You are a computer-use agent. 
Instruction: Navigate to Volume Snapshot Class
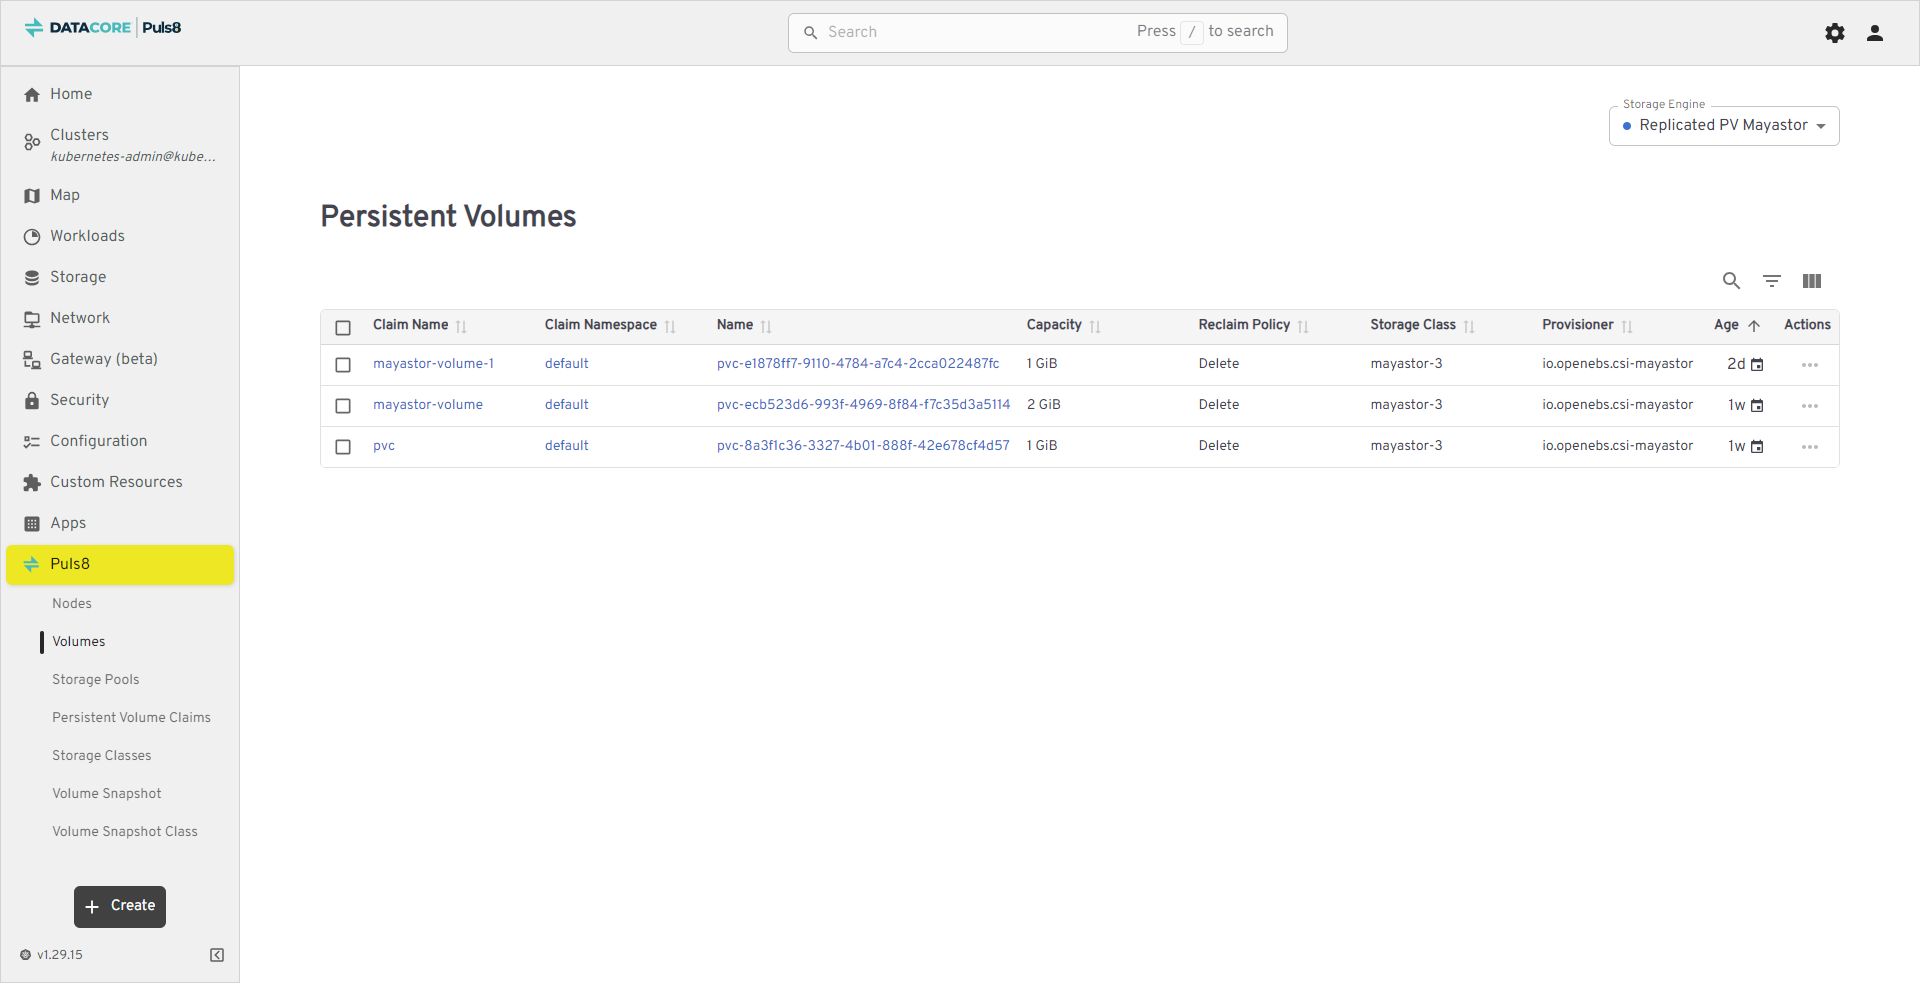pos(125,832)
